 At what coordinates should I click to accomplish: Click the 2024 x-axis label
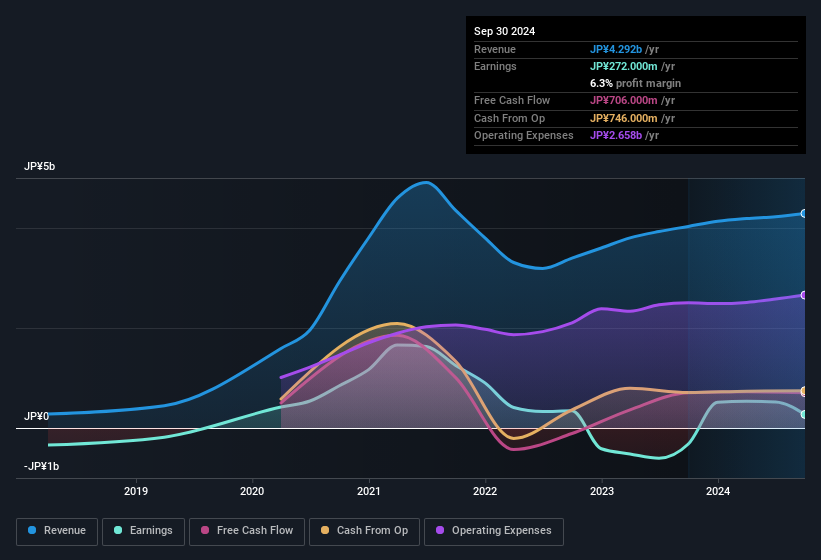[718, 491]
